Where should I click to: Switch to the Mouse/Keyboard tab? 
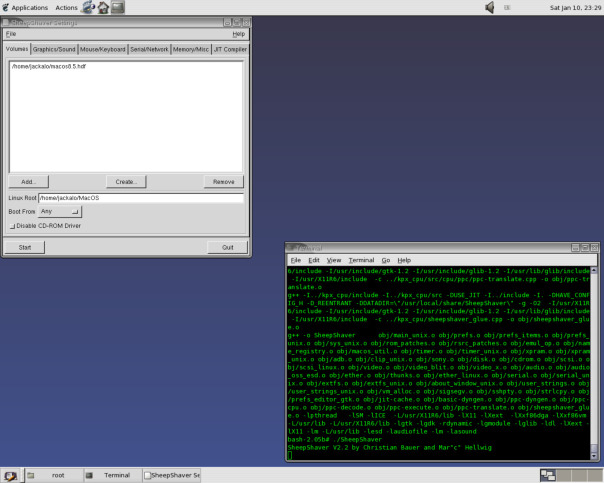coord(102,49)
